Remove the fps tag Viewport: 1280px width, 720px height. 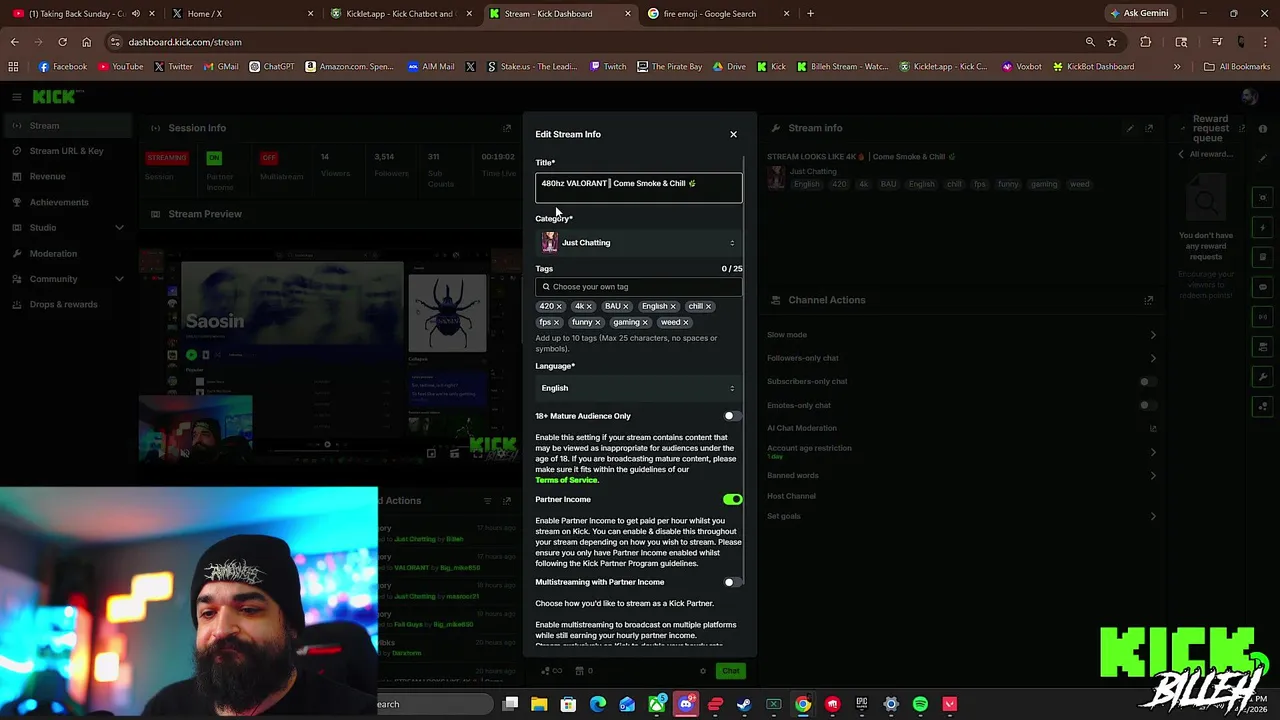(556, 322)
